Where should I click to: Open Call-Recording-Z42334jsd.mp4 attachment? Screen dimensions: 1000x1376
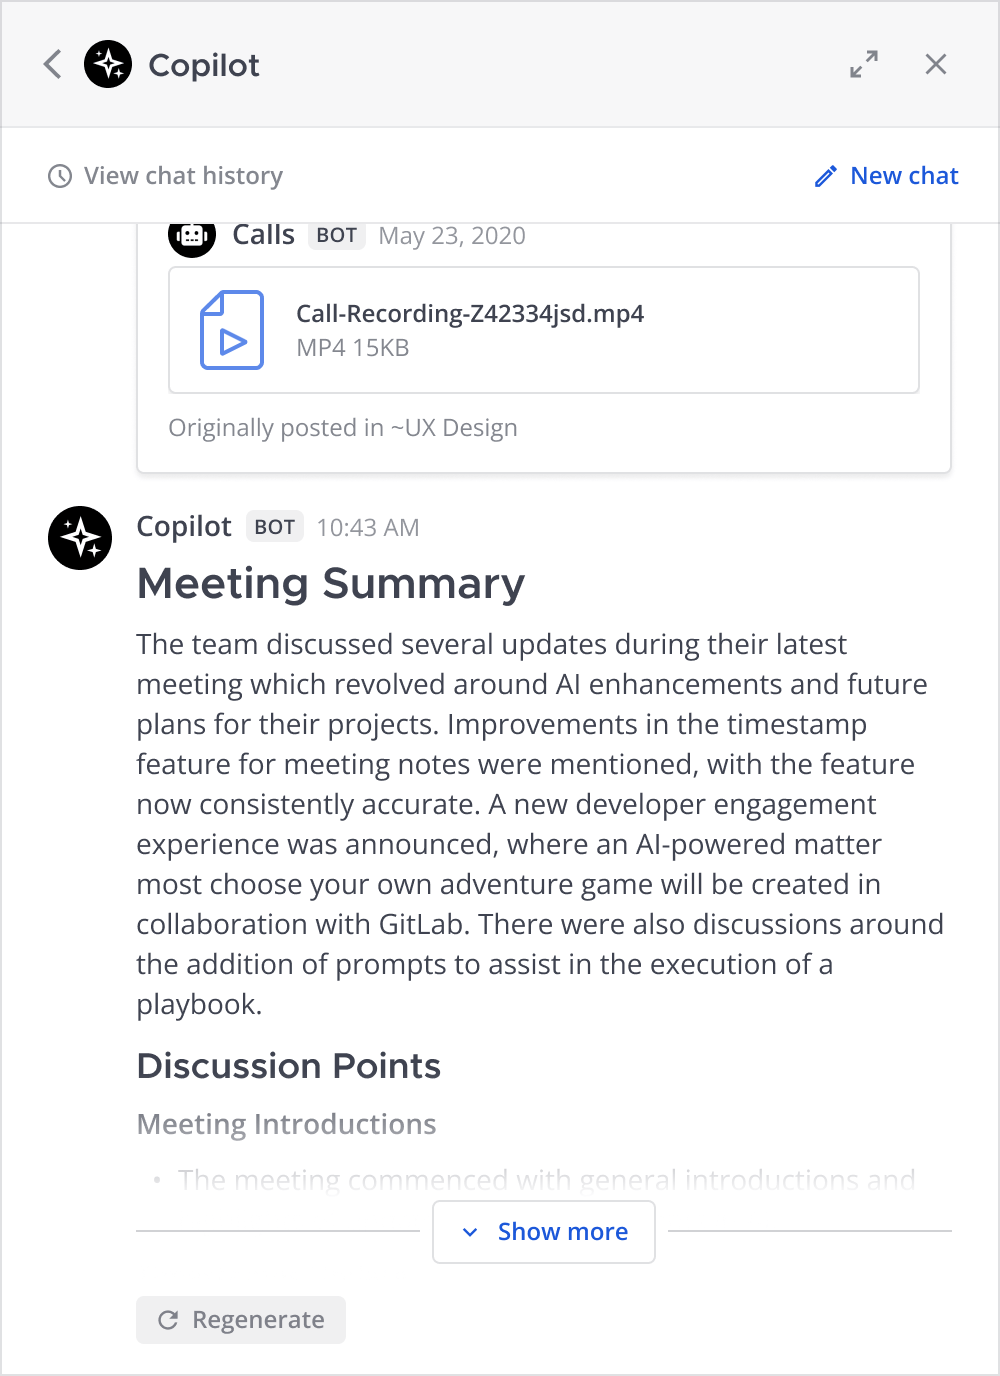pyautogui.click(x=470, y=314)
